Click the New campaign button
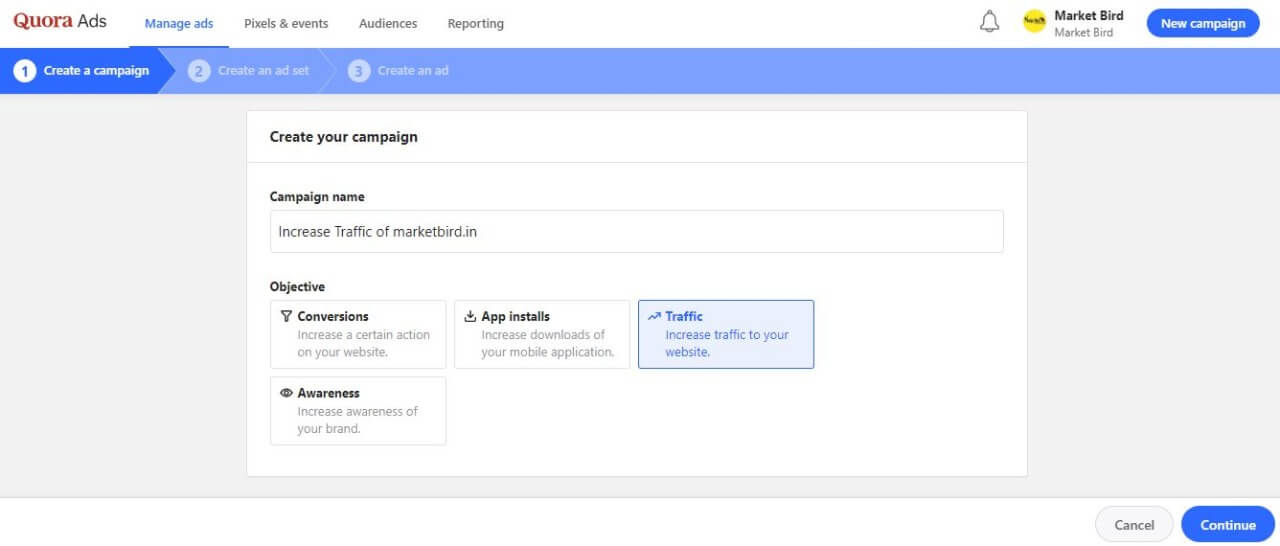 (x=1203, y=23)
